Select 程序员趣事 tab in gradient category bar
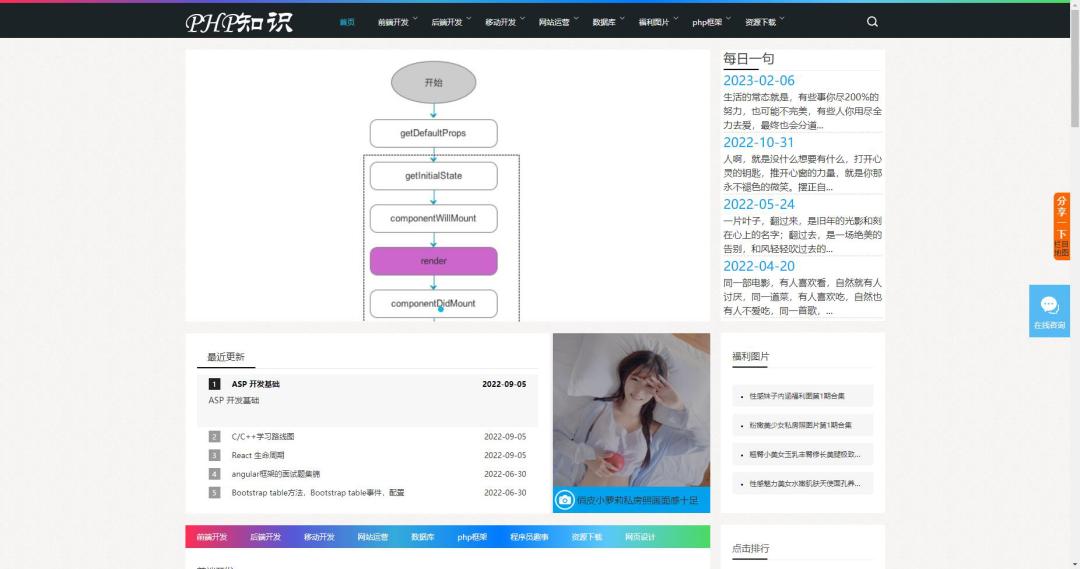The width and height of the screenshot is (1080, 569). pos(530,537)
